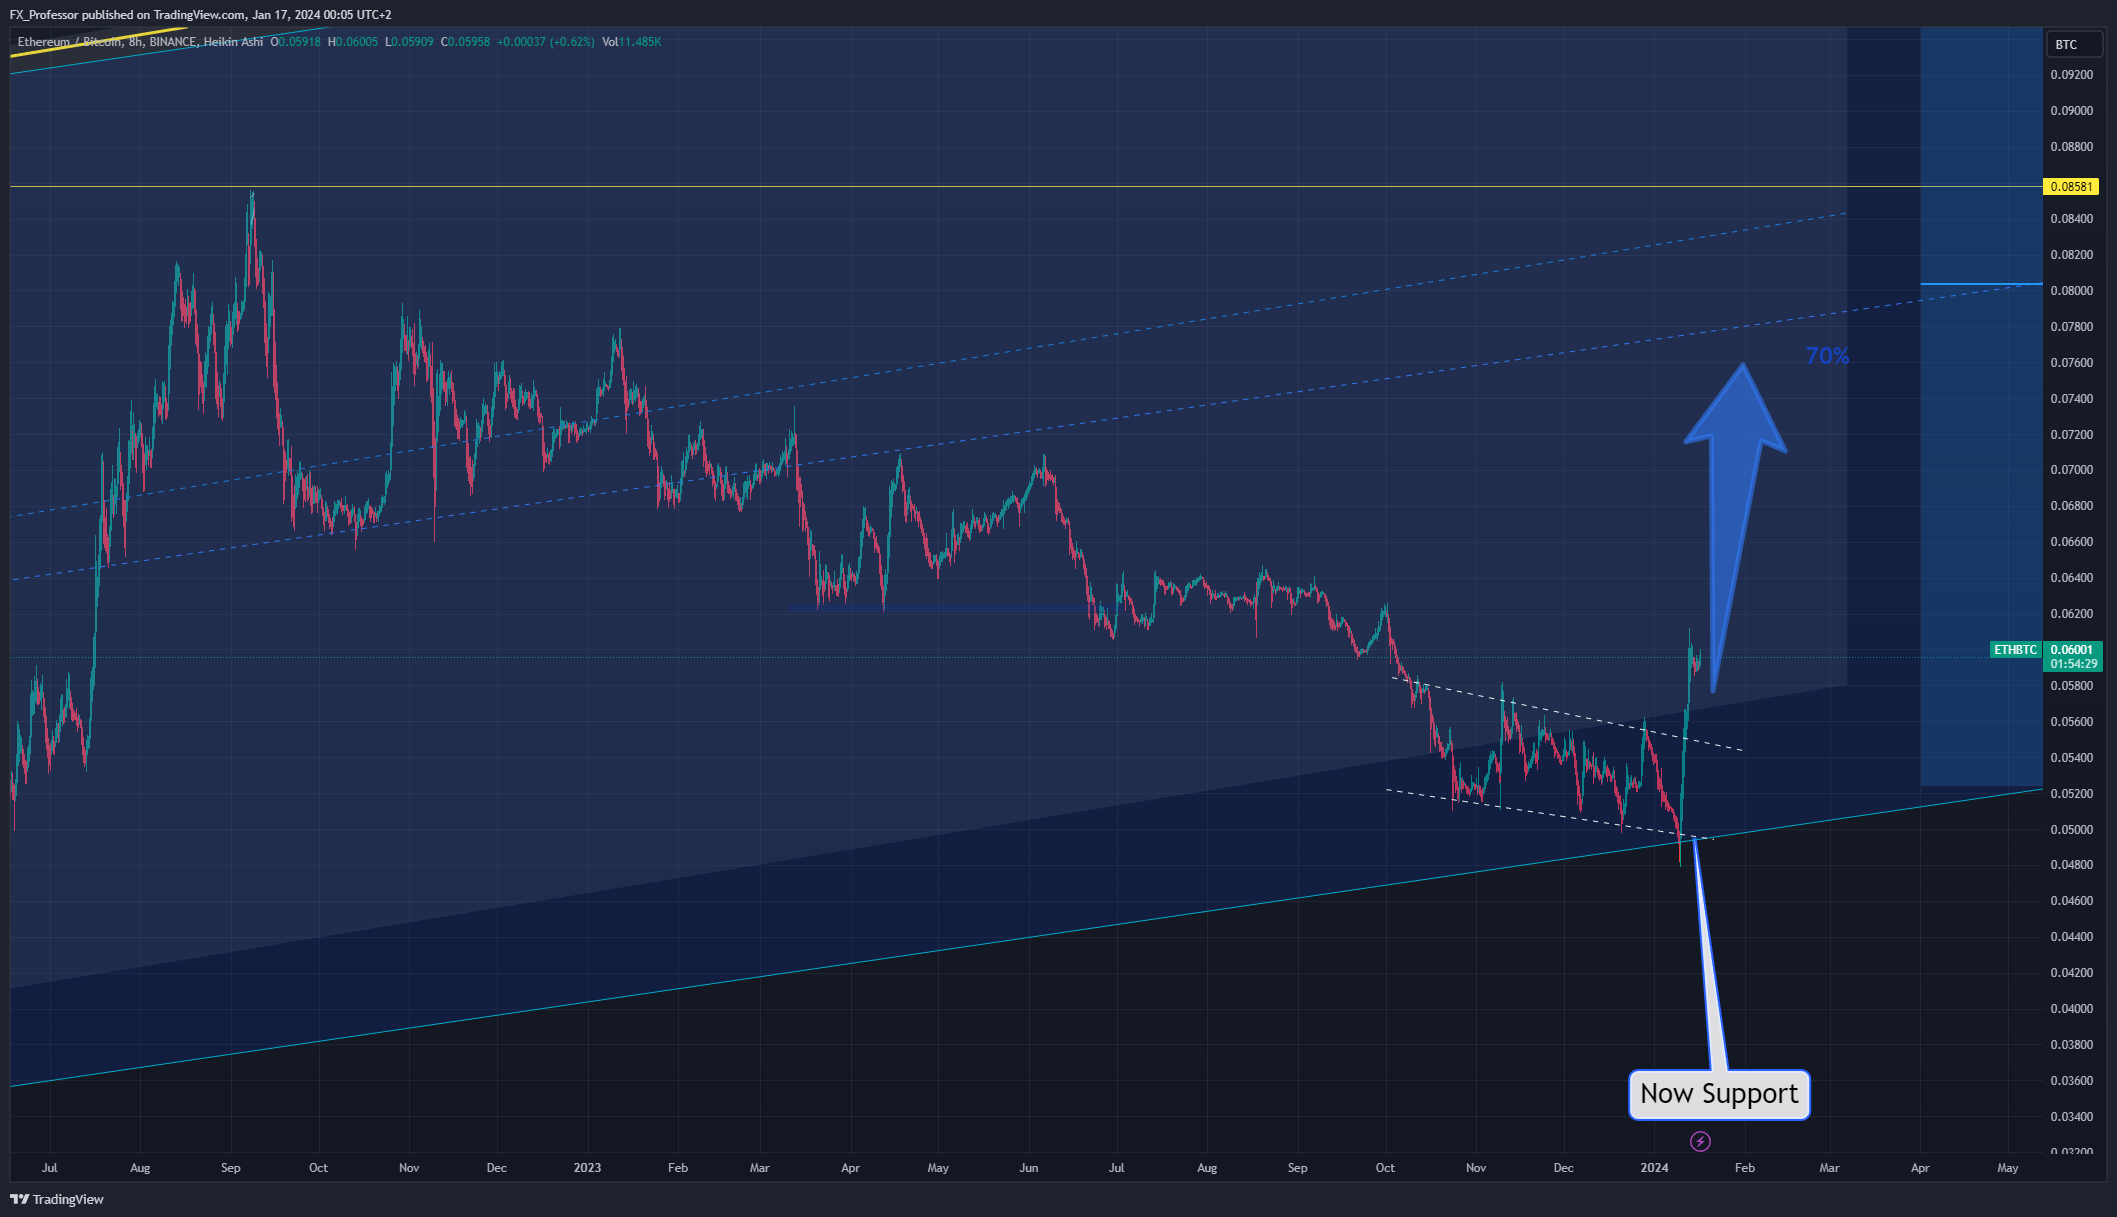Click the Ethereum / Bitcoin symbol title
Image resolution: width=2117 pixels, height=1217 pixels.
coord(69,42)
